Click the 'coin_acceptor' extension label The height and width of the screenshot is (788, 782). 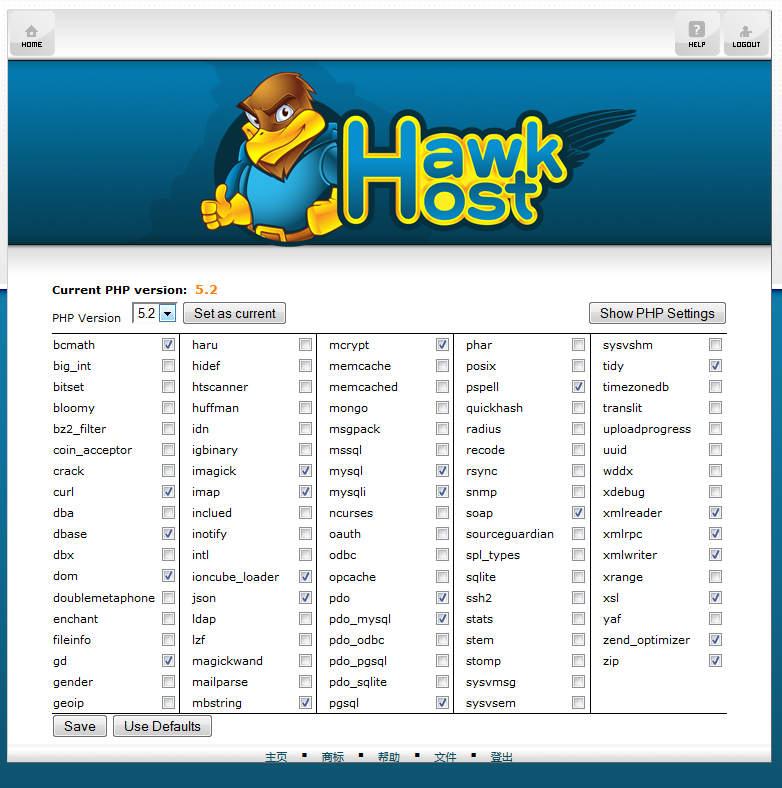(92, 450)
